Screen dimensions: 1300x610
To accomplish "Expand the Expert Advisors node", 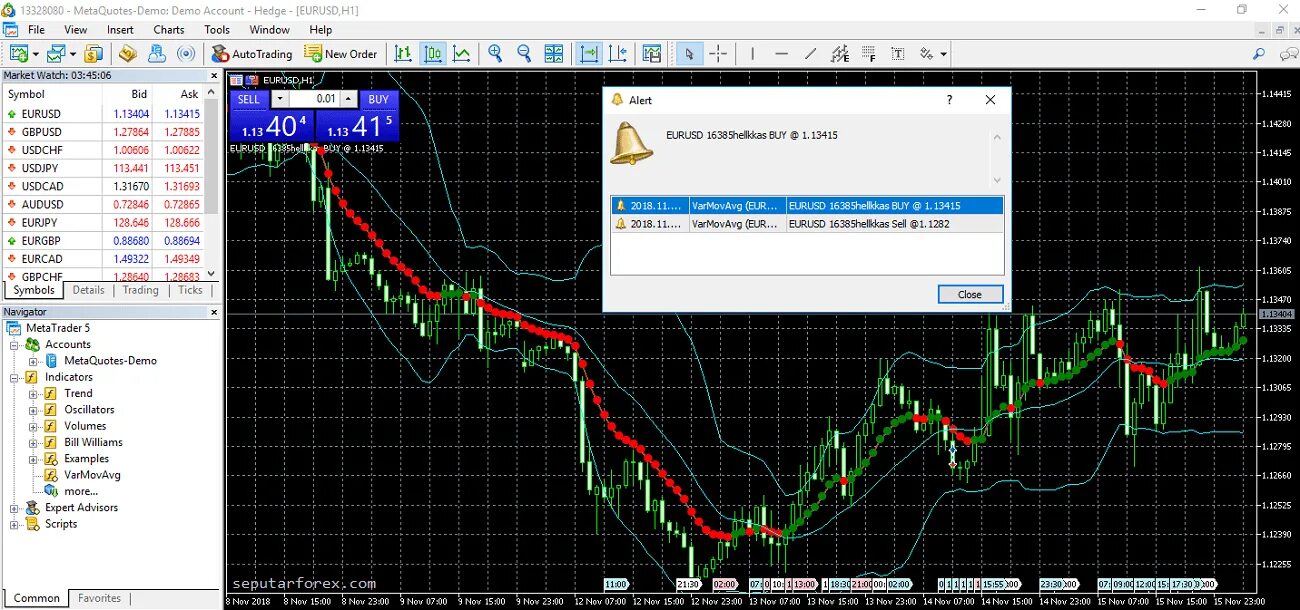I will 15,508.
